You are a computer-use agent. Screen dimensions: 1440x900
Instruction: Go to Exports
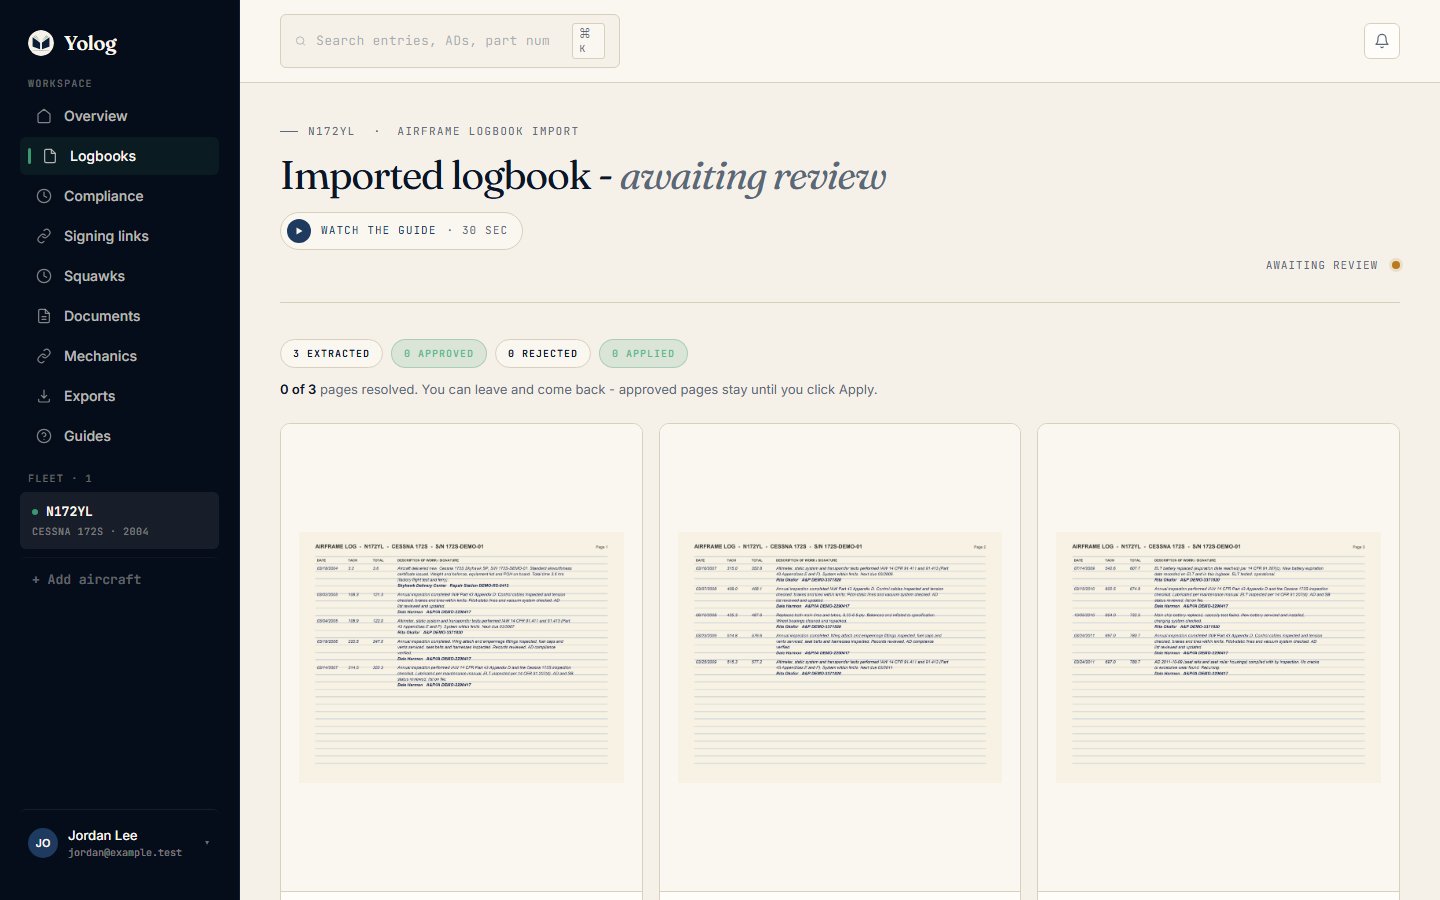(119, 396)
